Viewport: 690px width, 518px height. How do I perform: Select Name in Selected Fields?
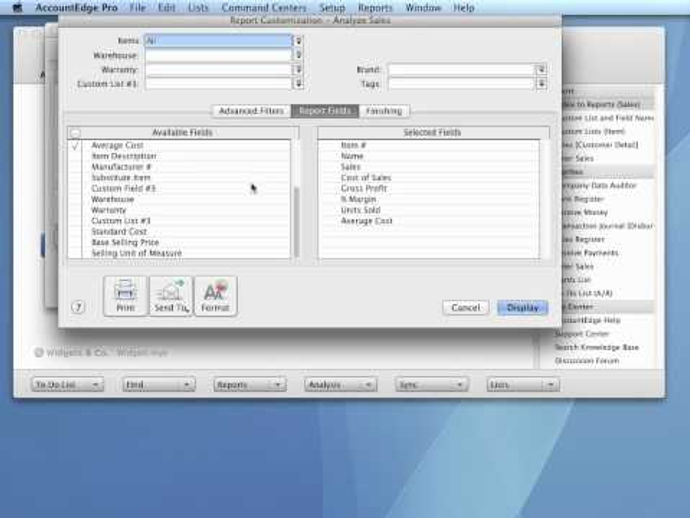pos(352,156)
